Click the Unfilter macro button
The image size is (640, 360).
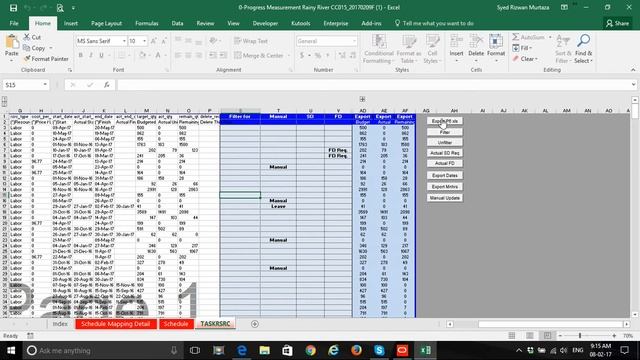[444, 142]
